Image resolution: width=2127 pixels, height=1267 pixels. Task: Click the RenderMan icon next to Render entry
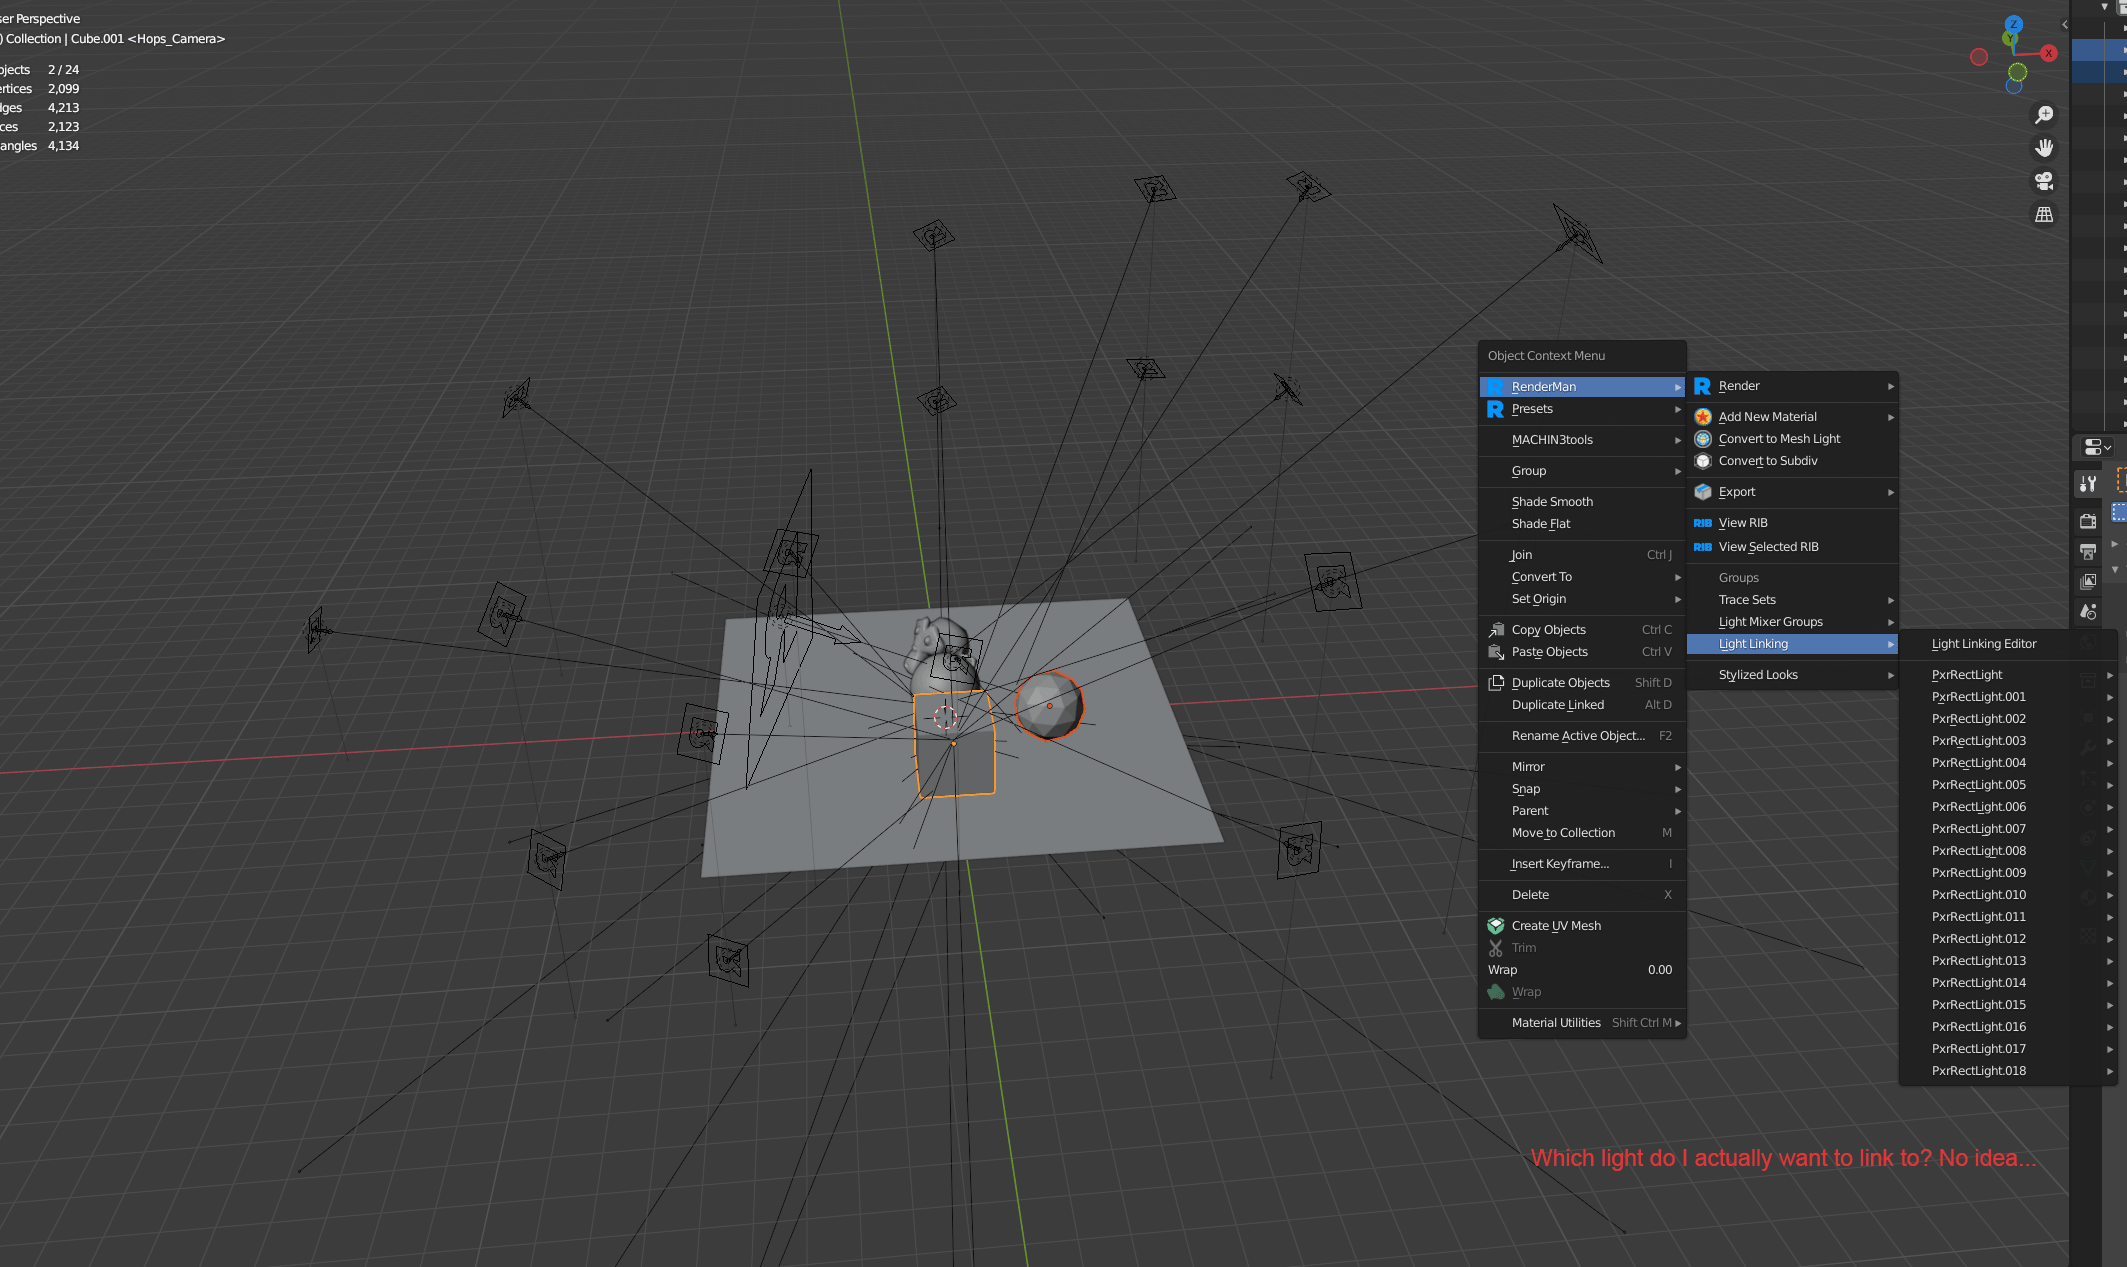(x=1703, y=386)
